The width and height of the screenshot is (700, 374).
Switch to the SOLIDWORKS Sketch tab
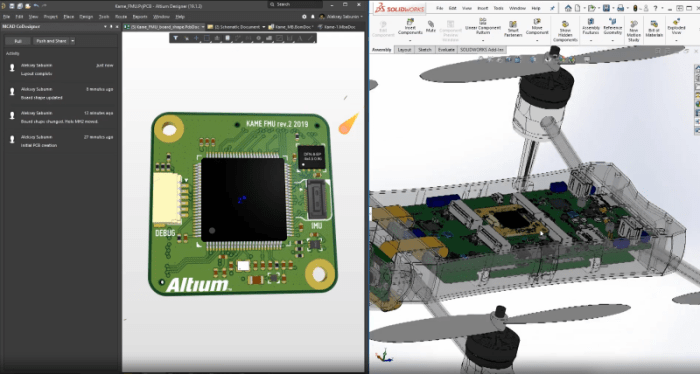[x=425, y=50]
